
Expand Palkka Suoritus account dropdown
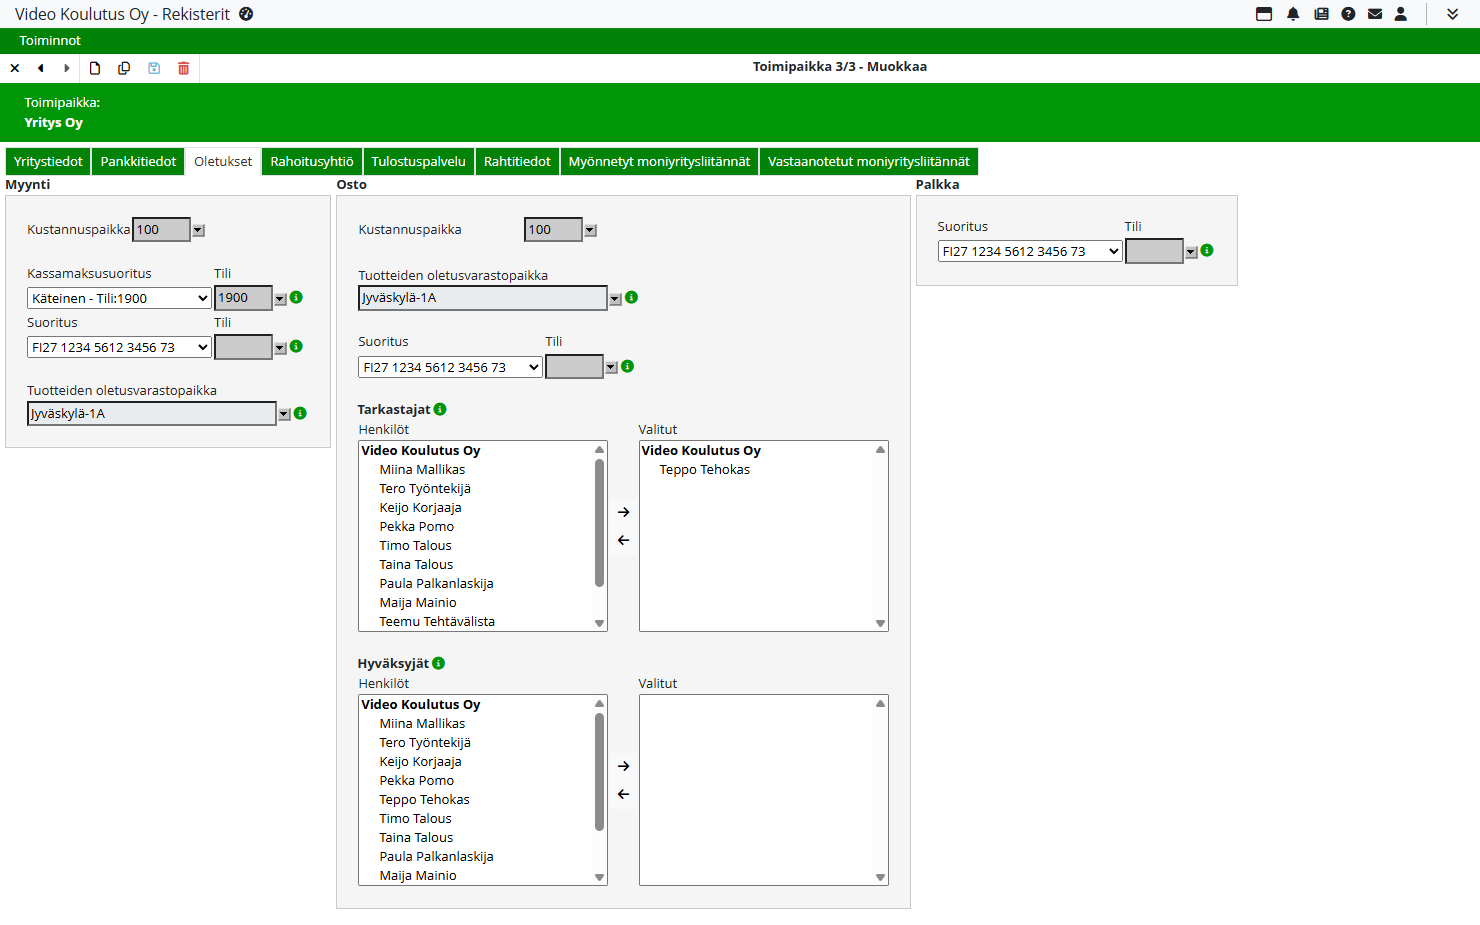(x=1029, y=252)
